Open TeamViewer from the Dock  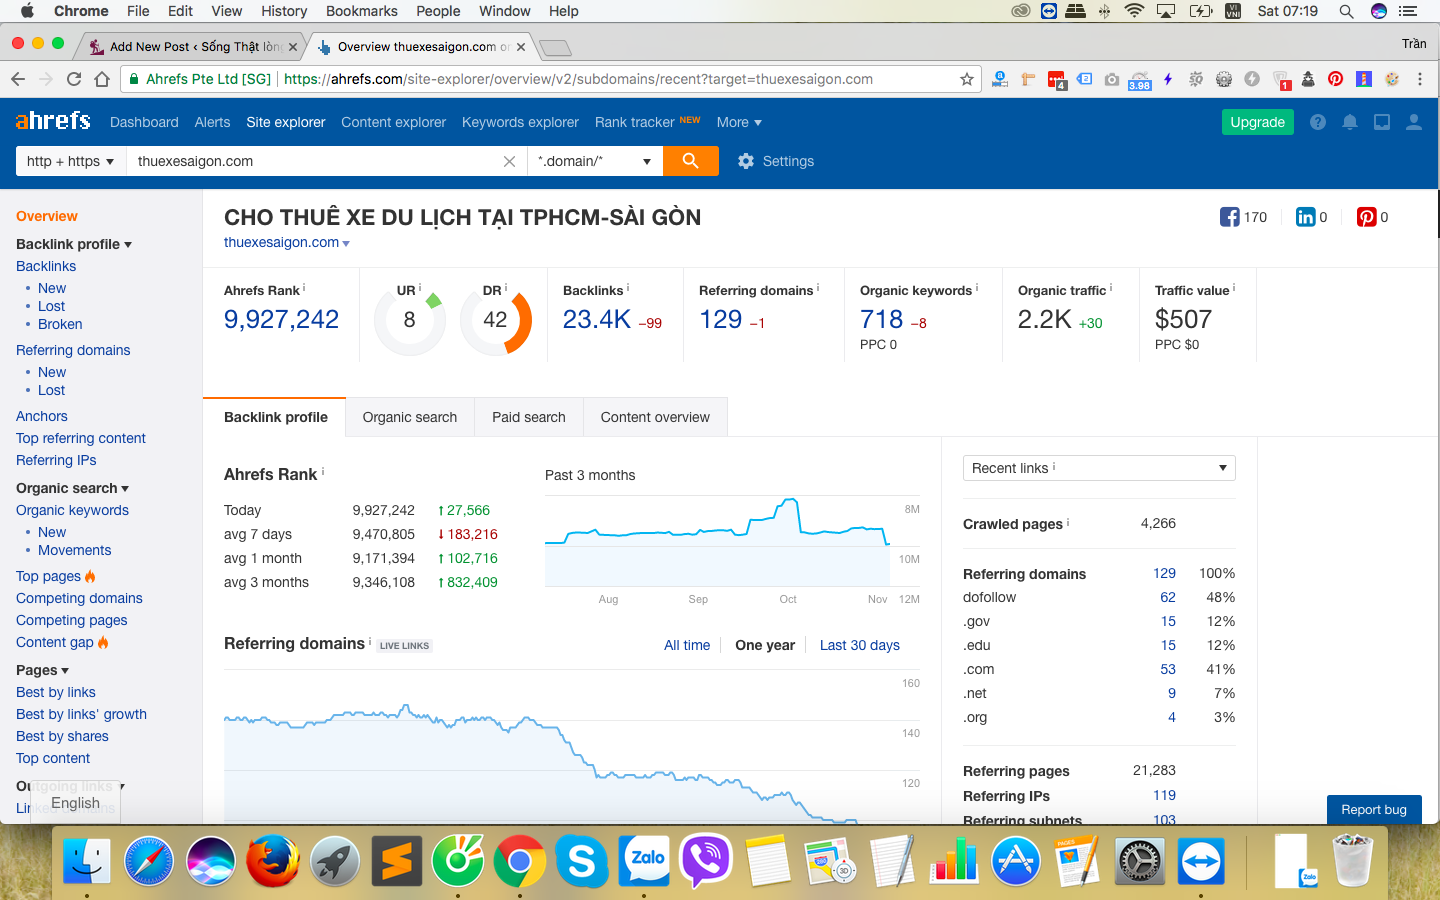1201,861
